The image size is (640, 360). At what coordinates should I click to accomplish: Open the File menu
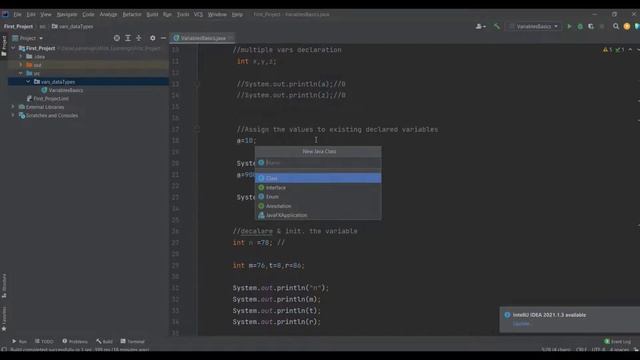(17, 14)
